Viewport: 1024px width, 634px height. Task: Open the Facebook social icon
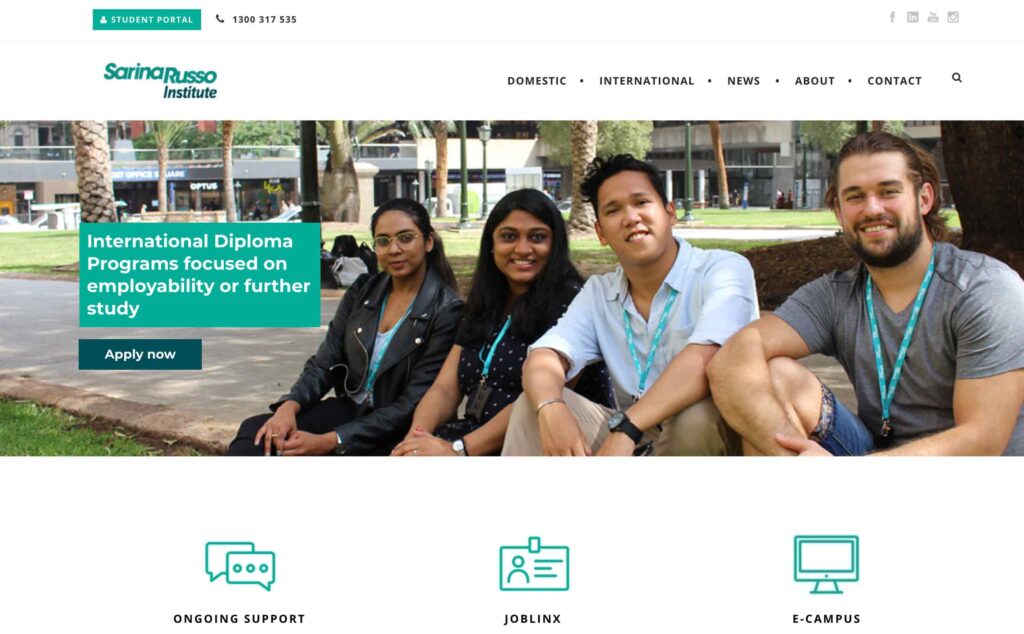[892, 17]
